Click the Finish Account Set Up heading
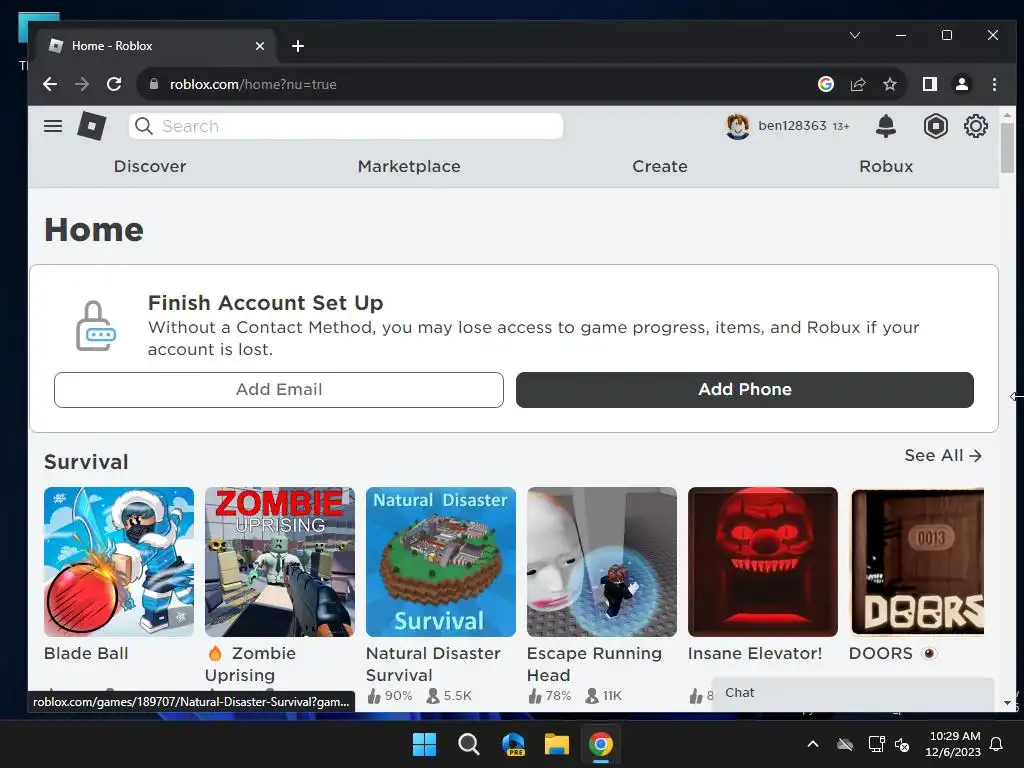This screenshot has width=1024, height=768. 265,302
